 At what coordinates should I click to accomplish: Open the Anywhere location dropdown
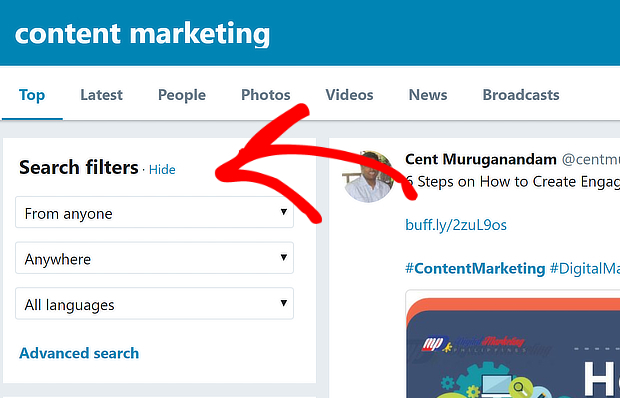click(154, 258)
